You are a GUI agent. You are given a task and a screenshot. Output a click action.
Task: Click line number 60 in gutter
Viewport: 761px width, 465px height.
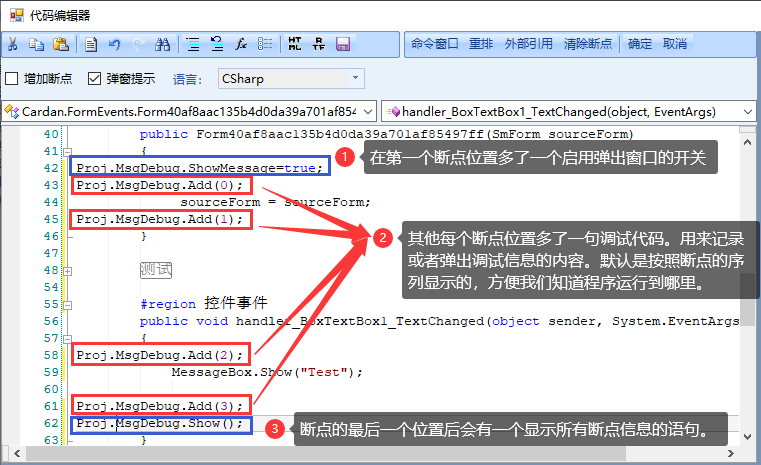point(51,389)
